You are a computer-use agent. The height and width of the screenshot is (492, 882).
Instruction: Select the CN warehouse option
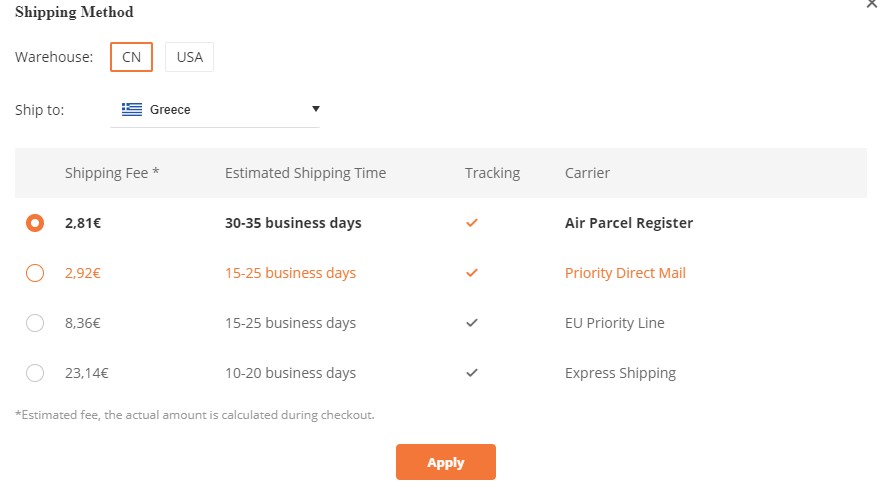point(132,57)
